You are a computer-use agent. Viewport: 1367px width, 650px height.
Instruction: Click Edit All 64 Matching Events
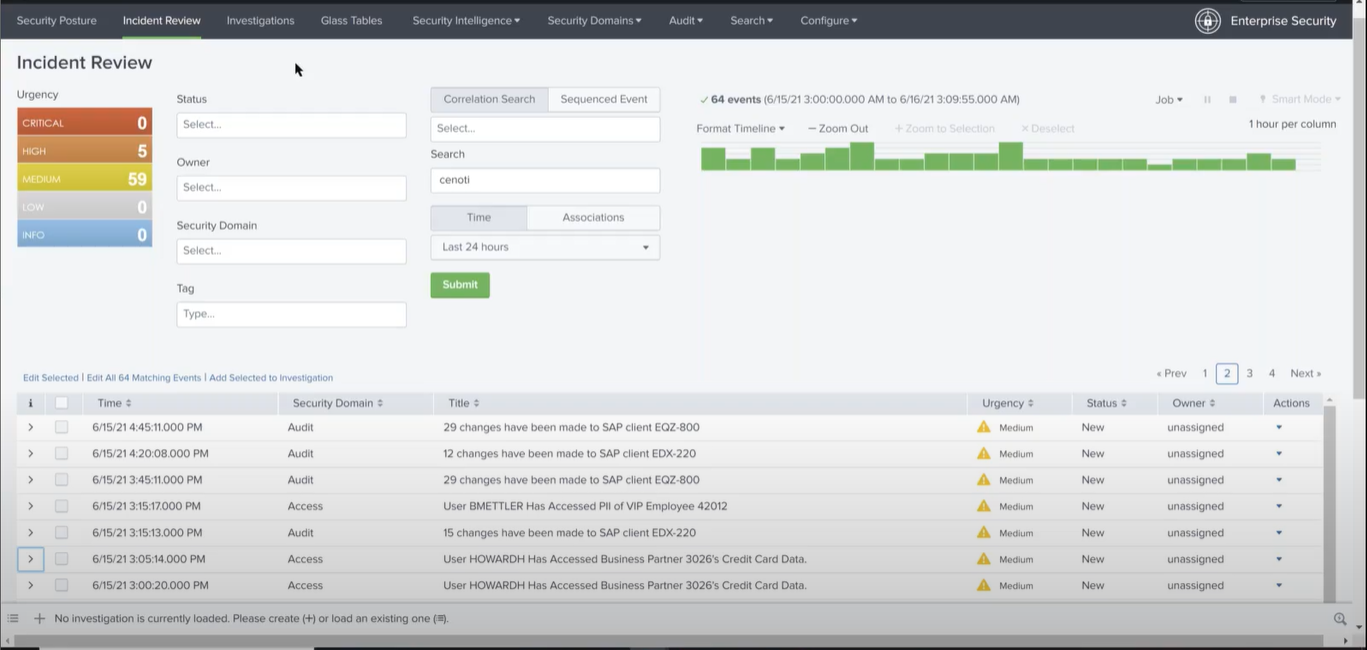[x=144, y=378]
